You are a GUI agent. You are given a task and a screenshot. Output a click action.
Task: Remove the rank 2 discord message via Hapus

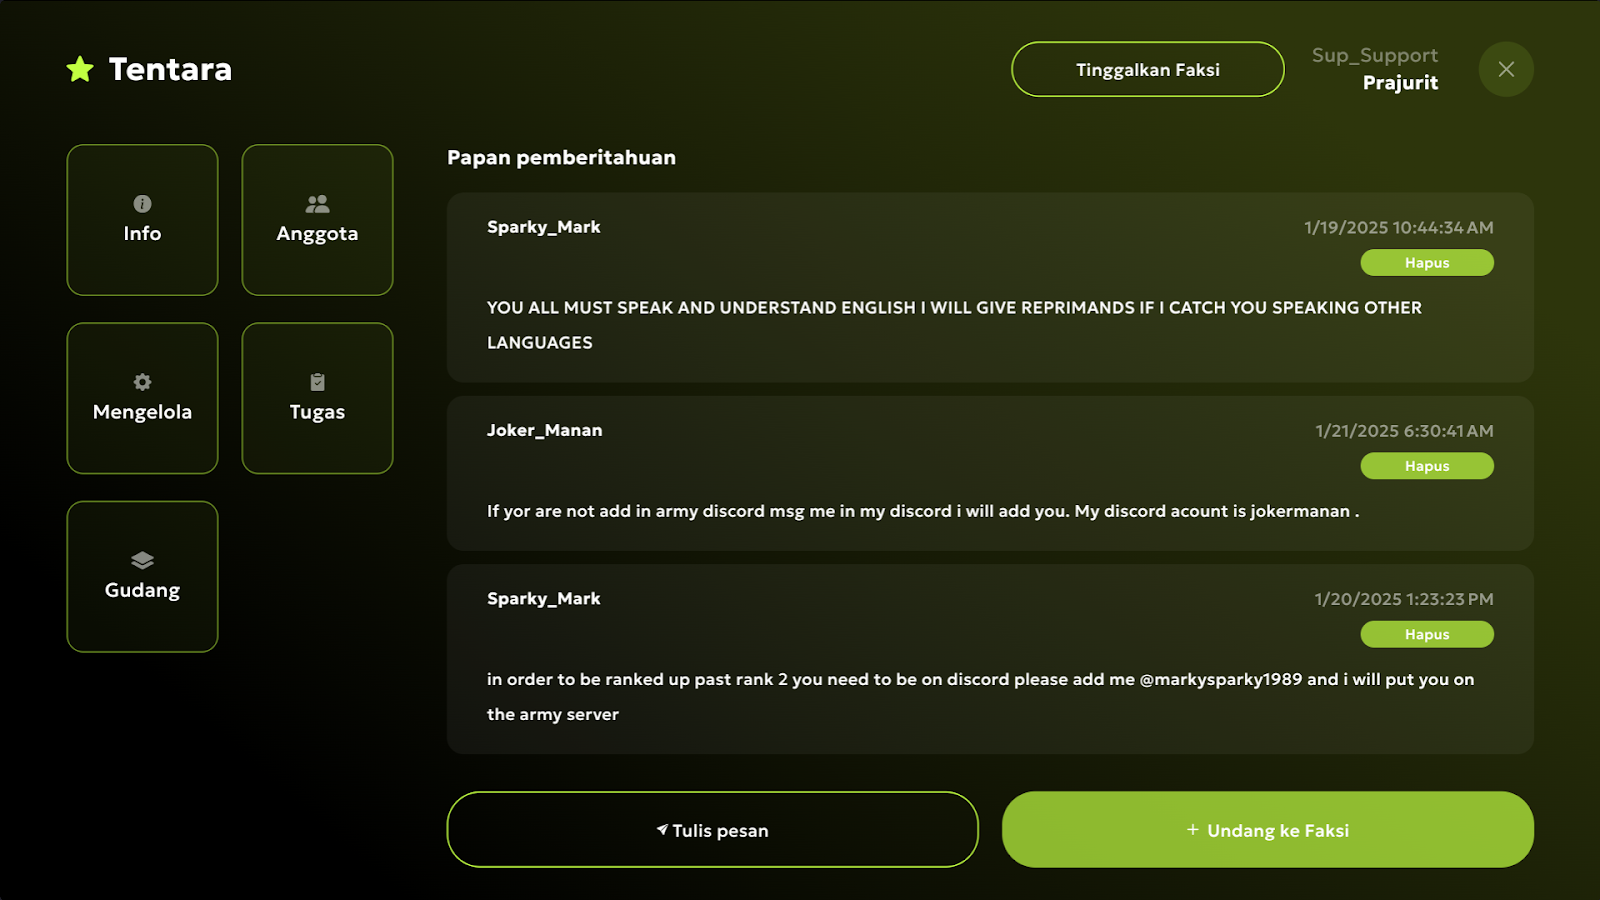coord(1427,634)
